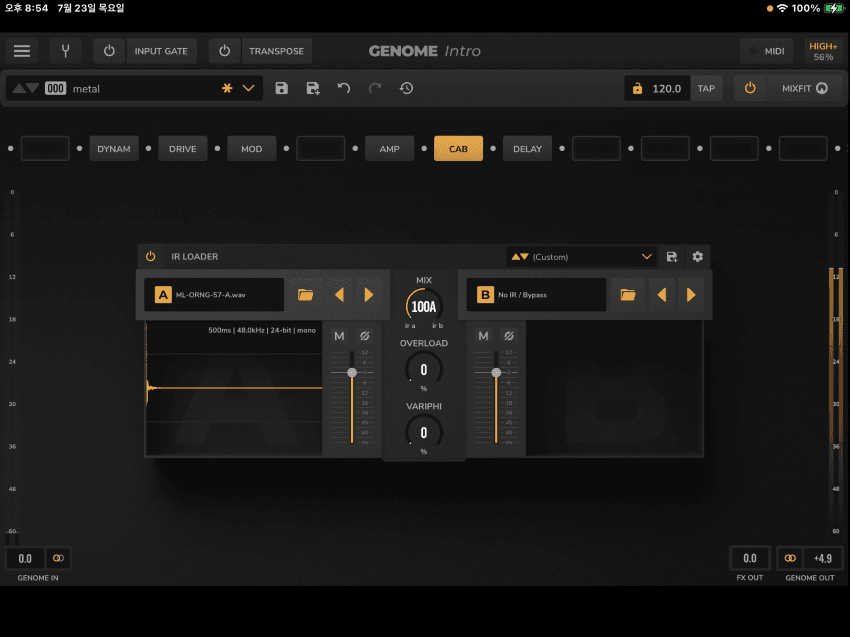The image size is (850, 637).
Task: Select the FX Out 0.0 field
Action: tap(750, 558)
